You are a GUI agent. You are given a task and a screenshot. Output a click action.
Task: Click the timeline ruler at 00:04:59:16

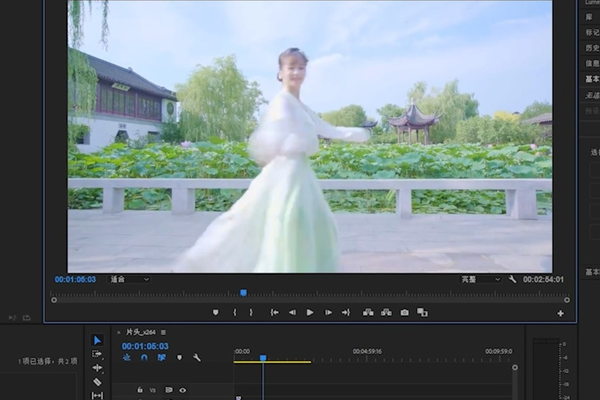tap(367, 351)
